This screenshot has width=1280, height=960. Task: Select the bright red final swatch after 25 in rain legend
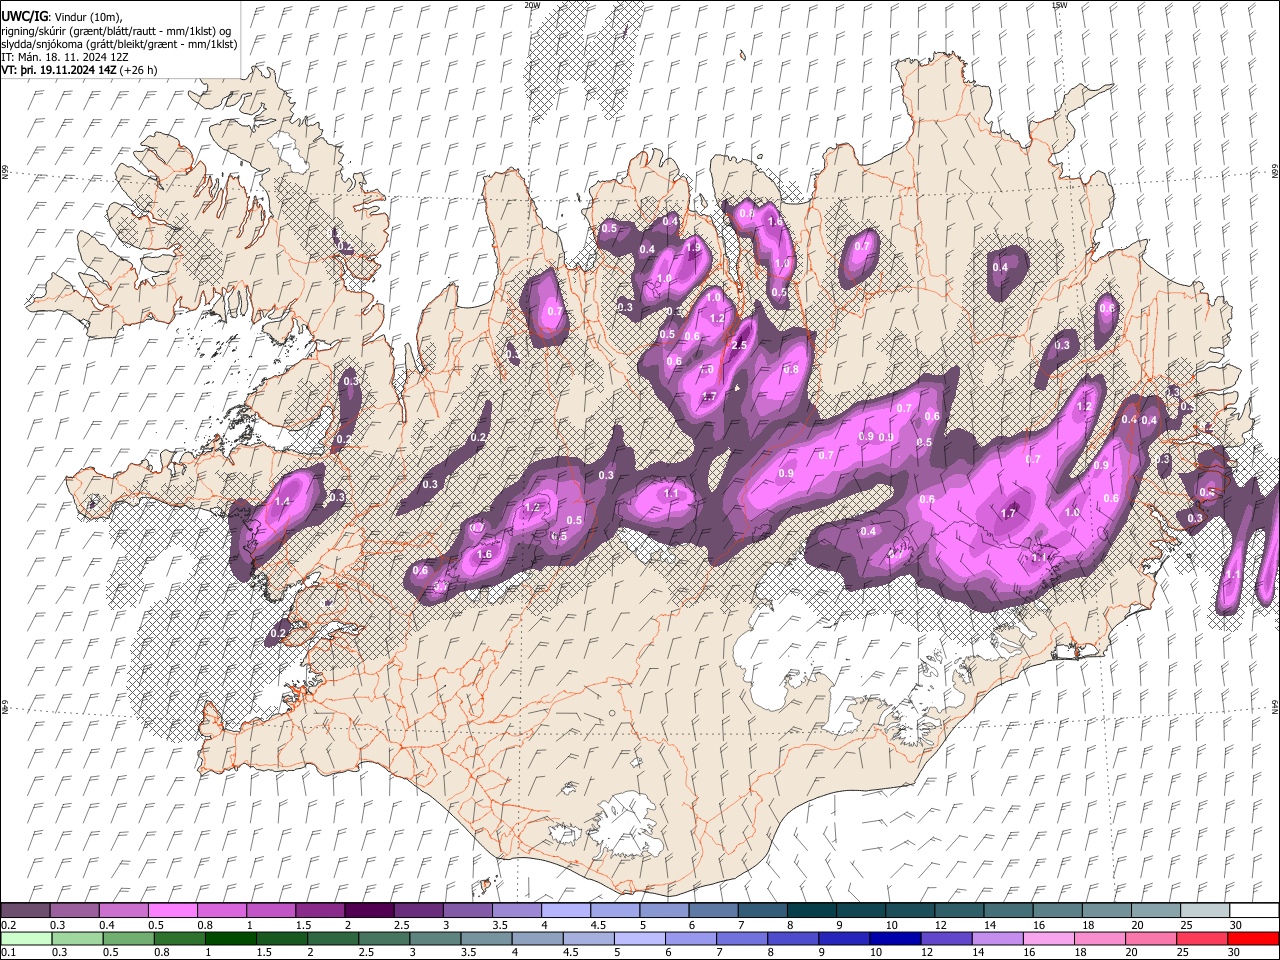coord(1252,939)
